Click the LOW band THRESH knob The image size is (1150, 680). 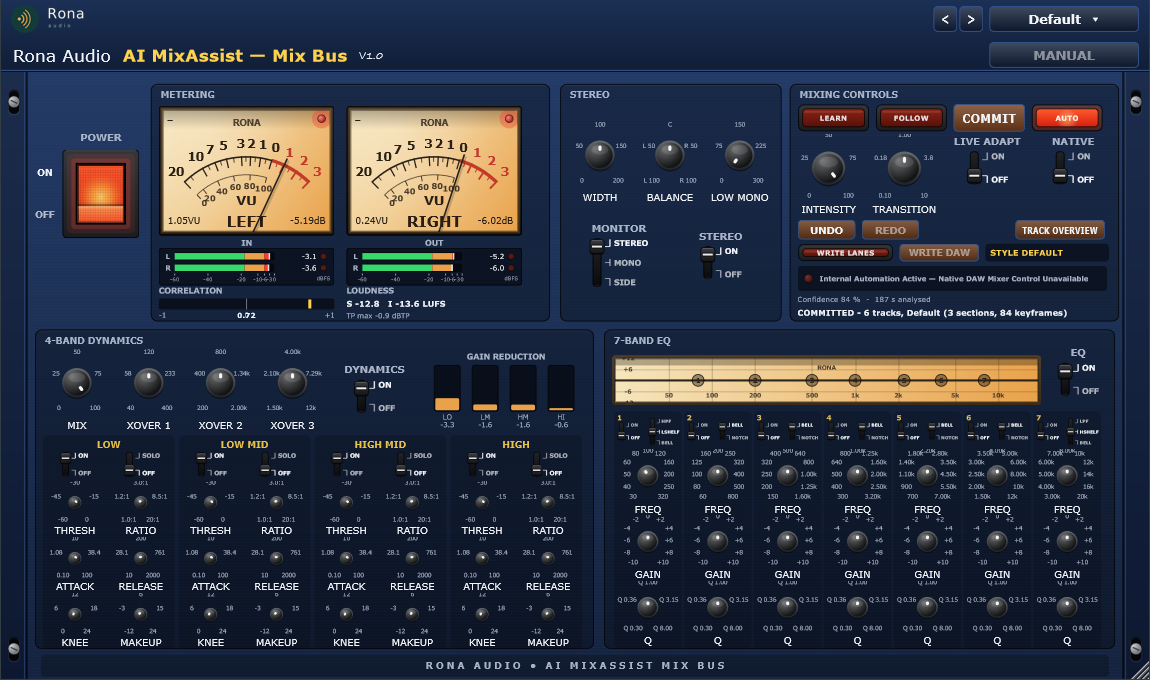[75, 502]
